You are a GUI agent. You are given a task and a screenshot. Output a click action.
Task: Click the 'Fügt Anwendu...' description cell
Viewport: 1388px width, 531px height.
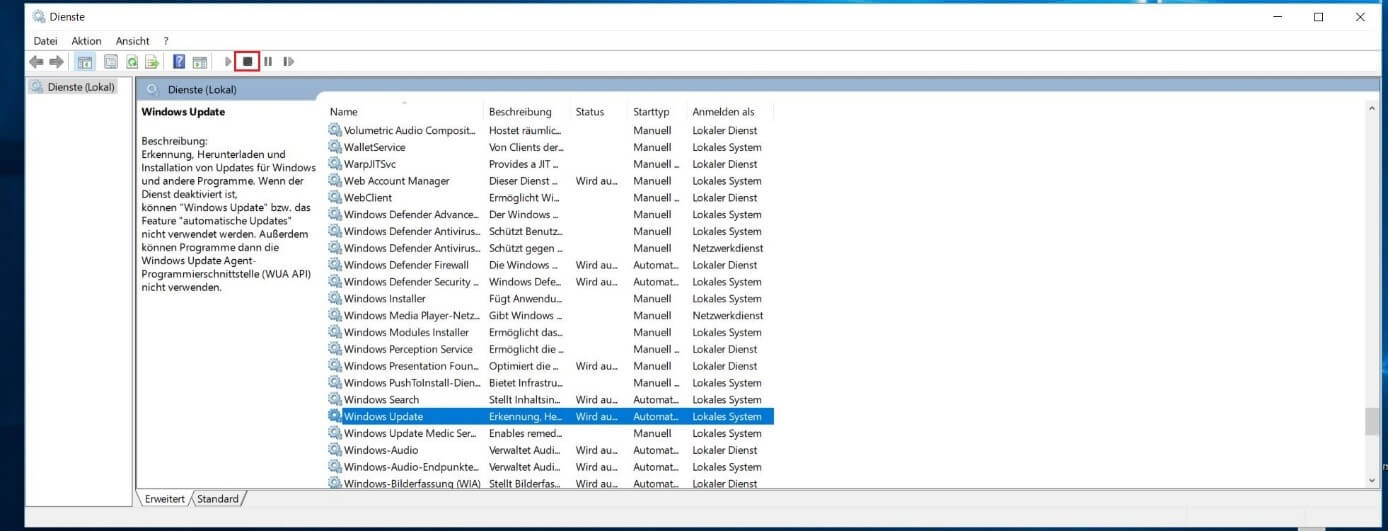[x=524, y=298]
